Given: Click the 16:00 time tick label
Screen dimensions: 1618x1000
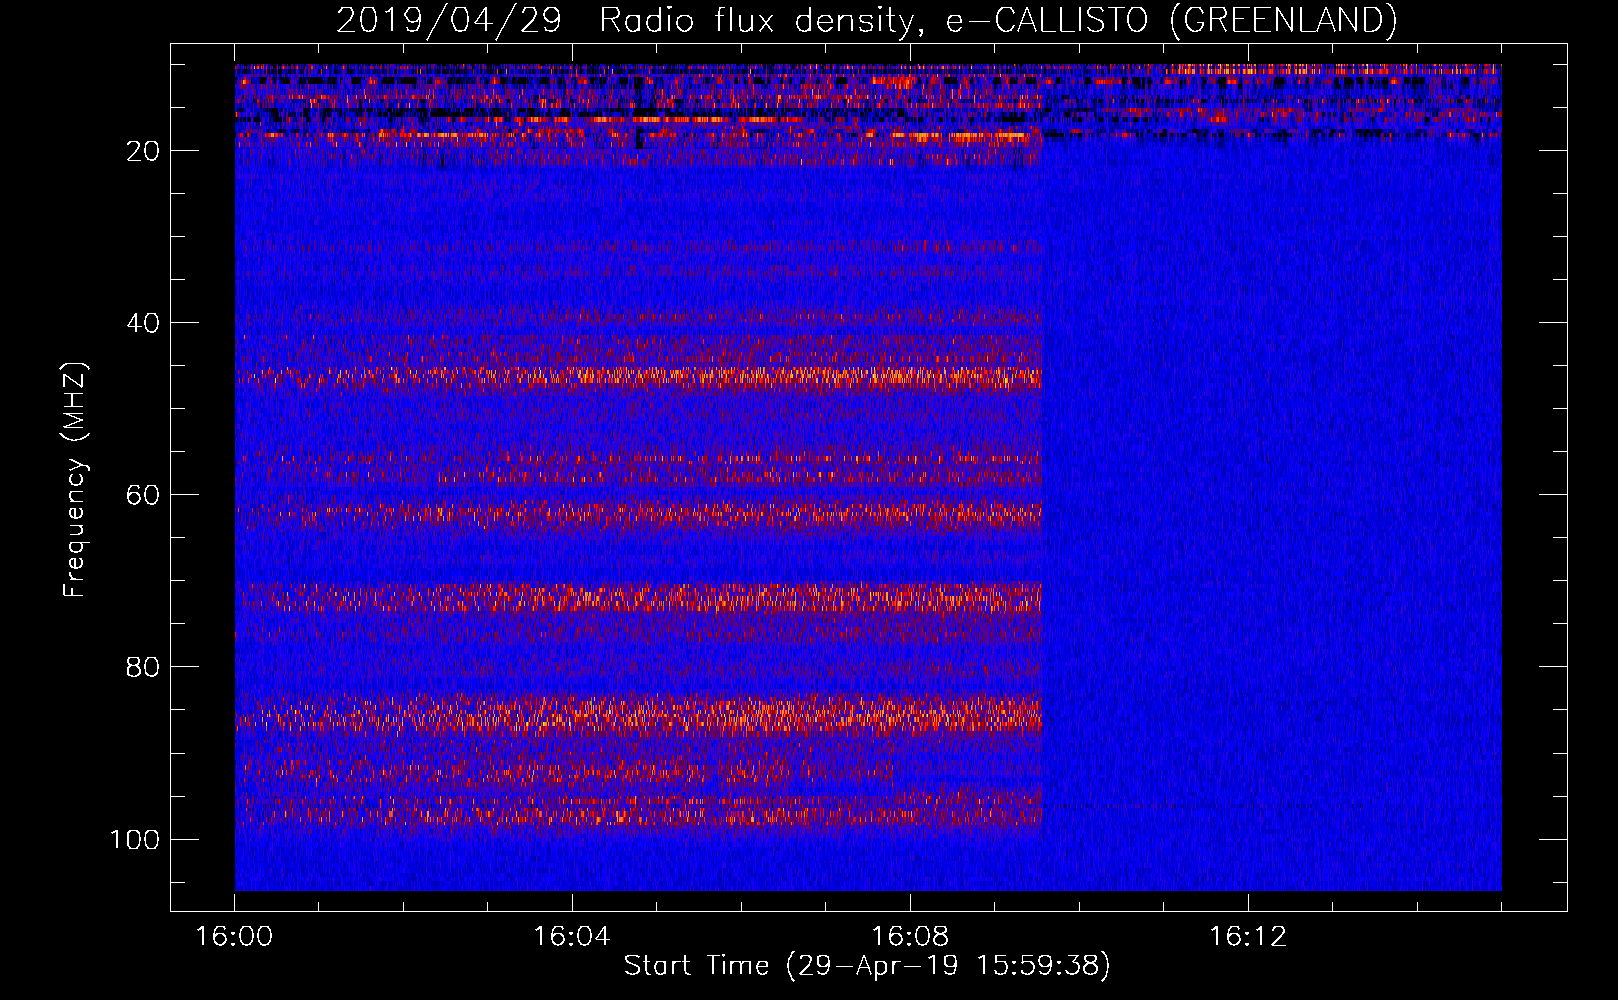Looking at the screenshot, I should [234, 937].
